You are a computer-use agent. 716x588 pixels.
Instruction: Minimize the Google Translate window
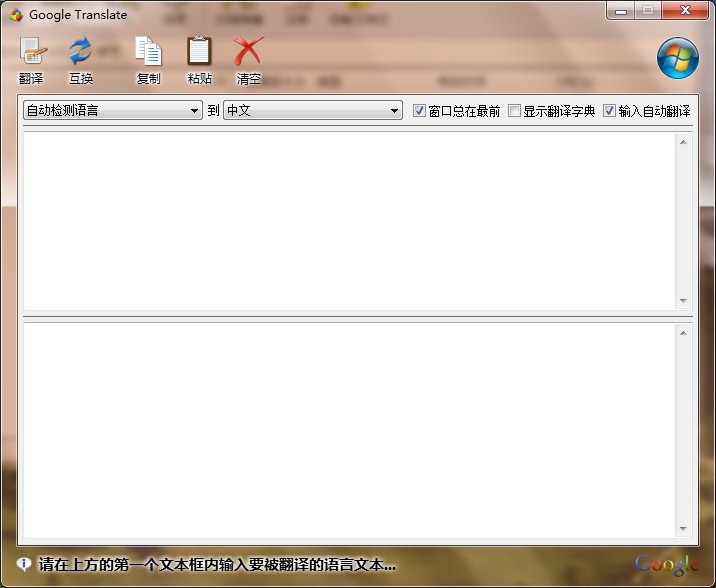click(621, 11)
